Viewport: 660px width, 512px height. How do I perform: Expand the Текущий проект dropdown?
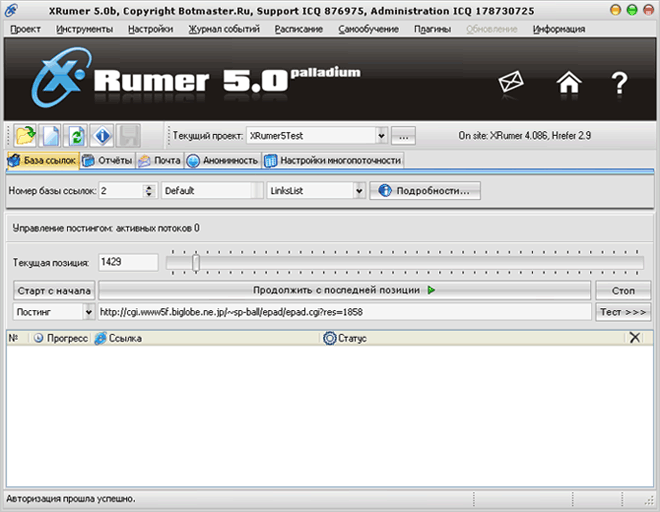pyautogui.click(x=381, y=136)
